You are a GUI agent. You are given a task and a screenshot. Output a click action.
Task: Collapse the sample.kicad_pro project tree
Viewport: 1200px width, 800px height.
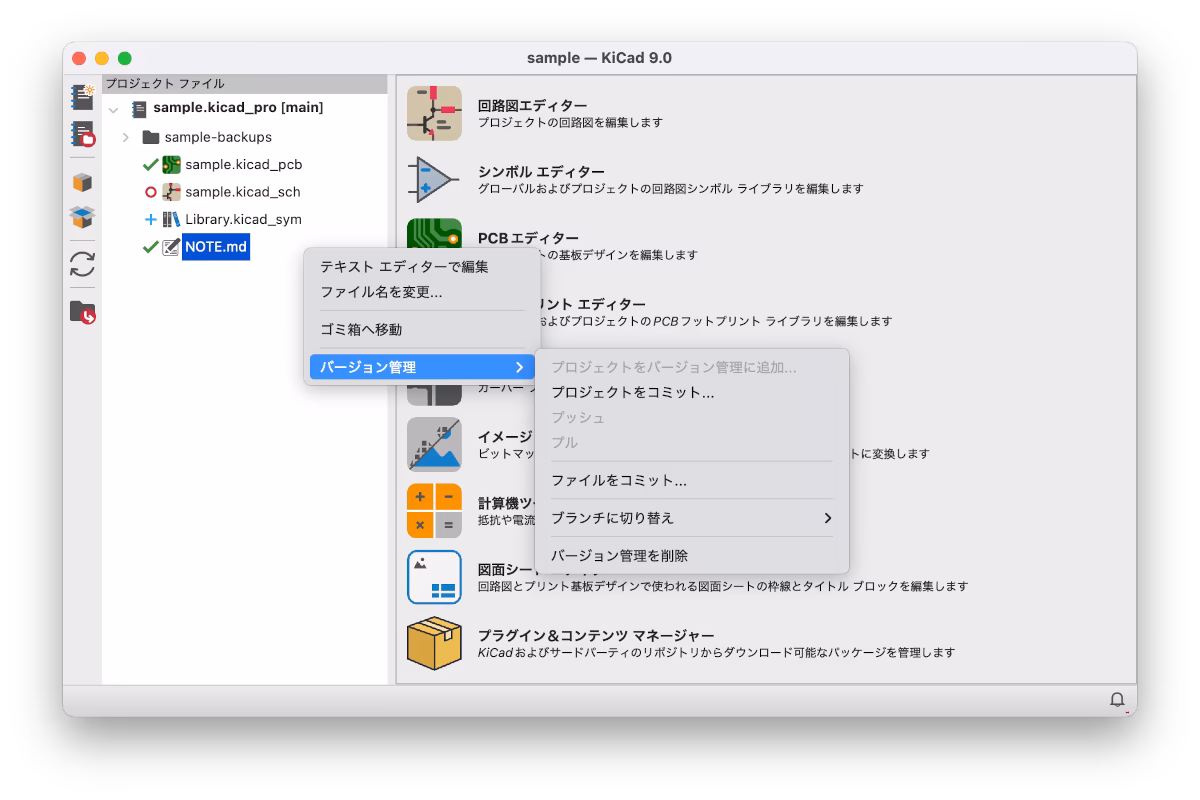(113, 109)
